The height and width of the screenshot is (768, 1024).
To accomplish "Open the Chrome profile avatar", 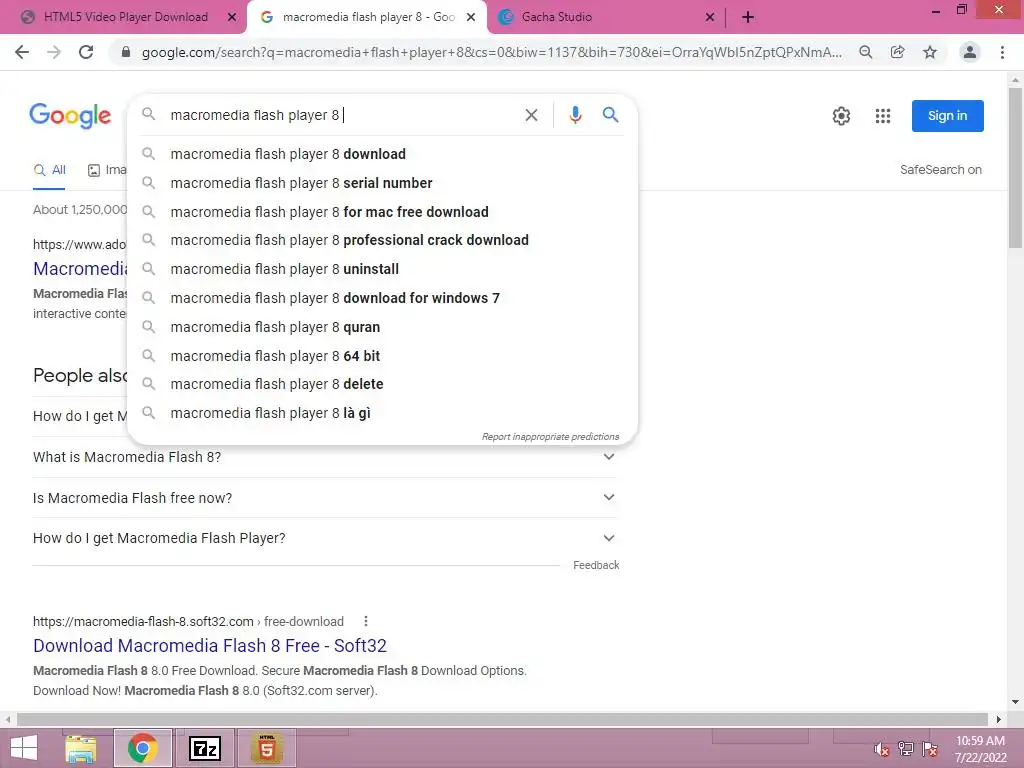I will (x=970, y=52).
